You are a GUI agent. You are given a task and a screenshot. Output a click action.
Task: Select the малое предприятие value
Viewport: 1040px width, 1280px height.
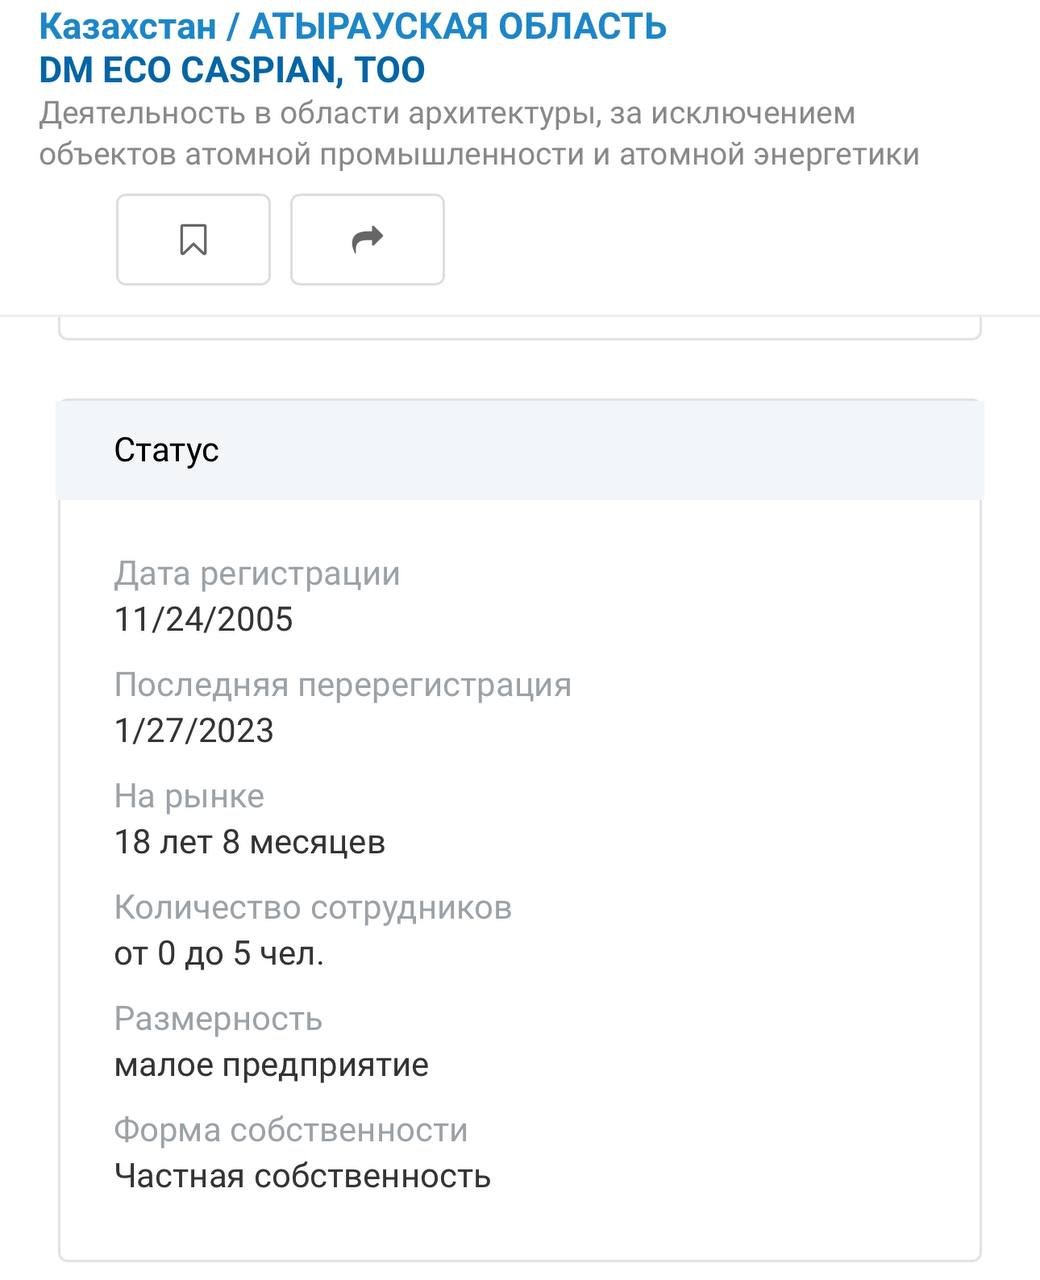coord(271,1064)
